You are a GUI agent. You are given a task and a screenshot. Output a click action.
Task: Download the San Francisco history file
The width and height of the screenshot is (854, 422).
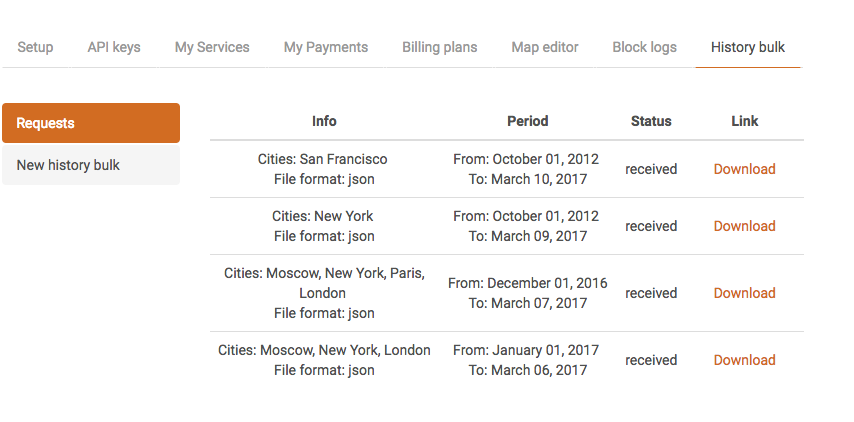(x=744, y=169)
